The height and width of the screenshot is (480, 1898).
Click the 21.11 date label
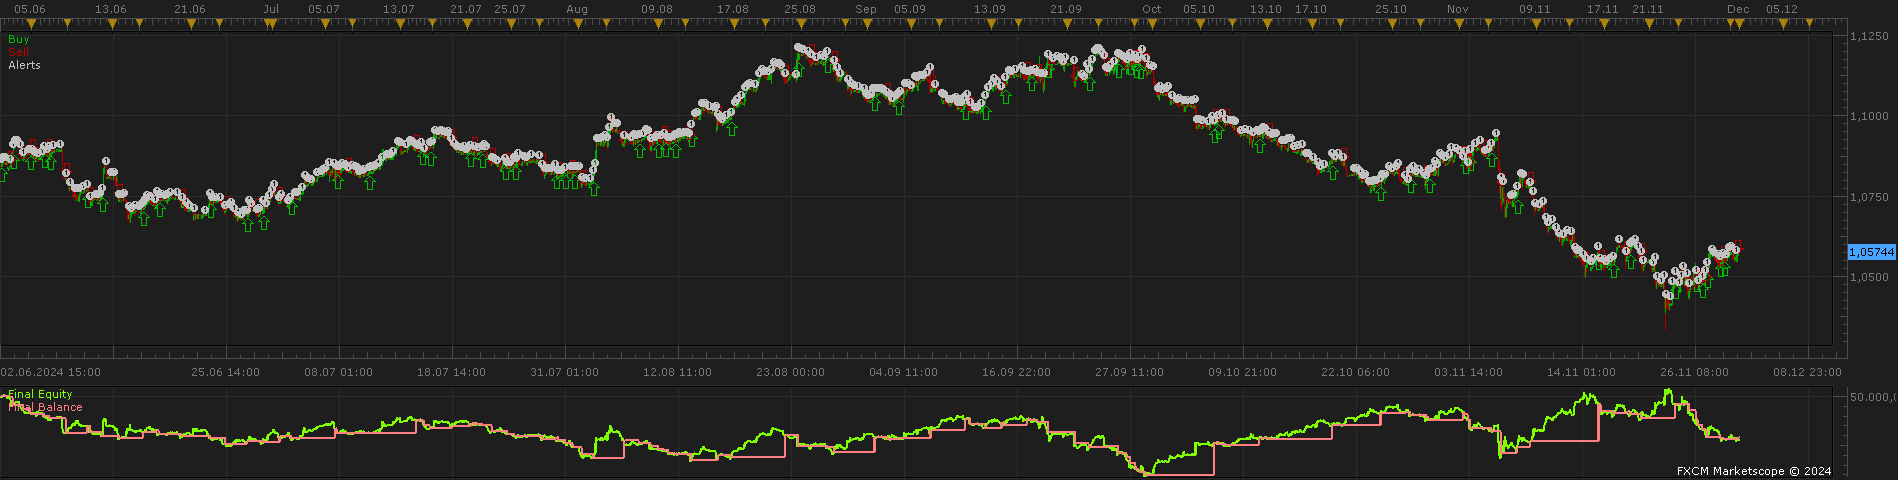(x=1648, y=9)
